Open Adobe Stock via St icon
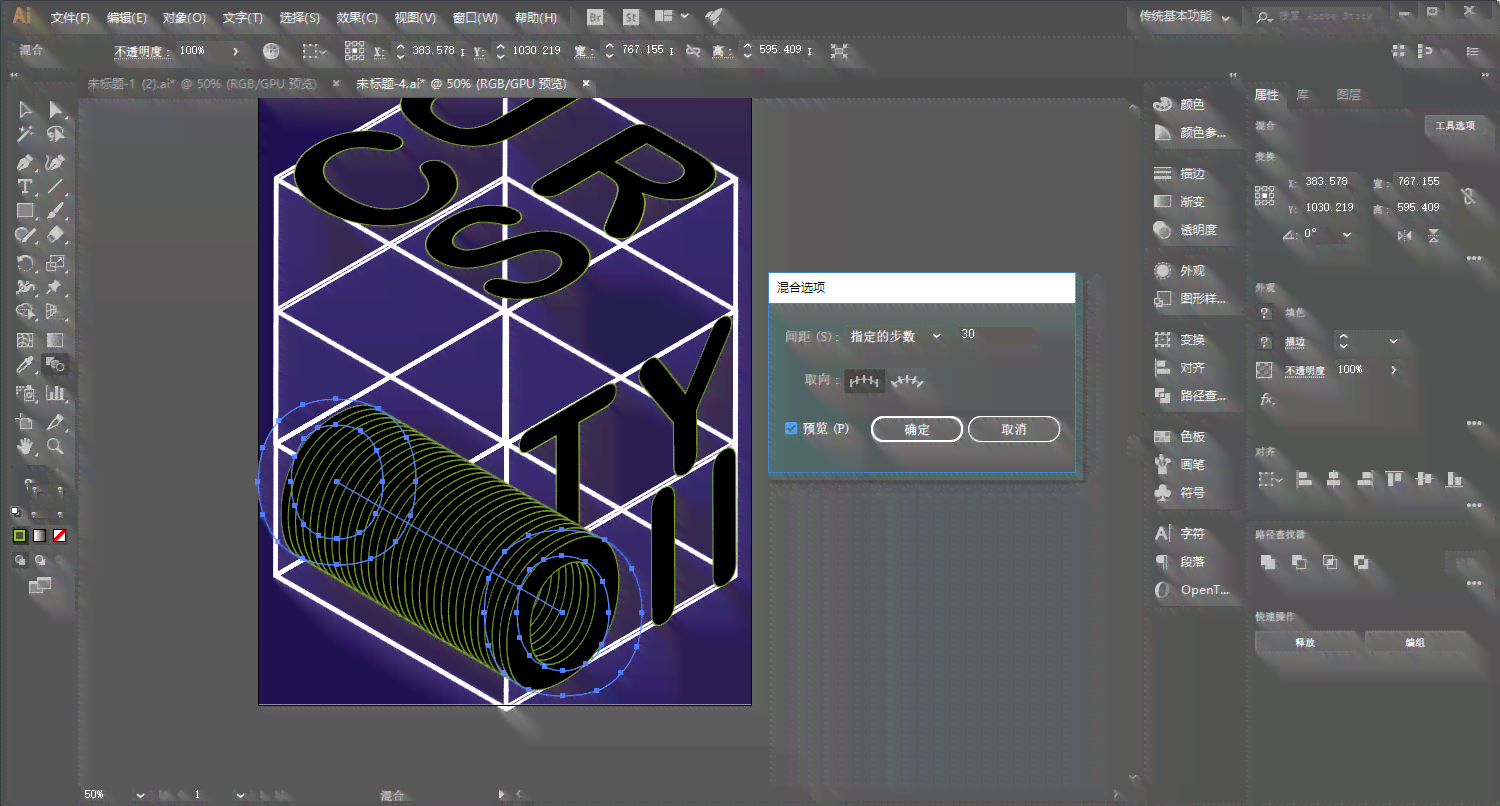This screenshot has height=806, width=1500. 631,17
